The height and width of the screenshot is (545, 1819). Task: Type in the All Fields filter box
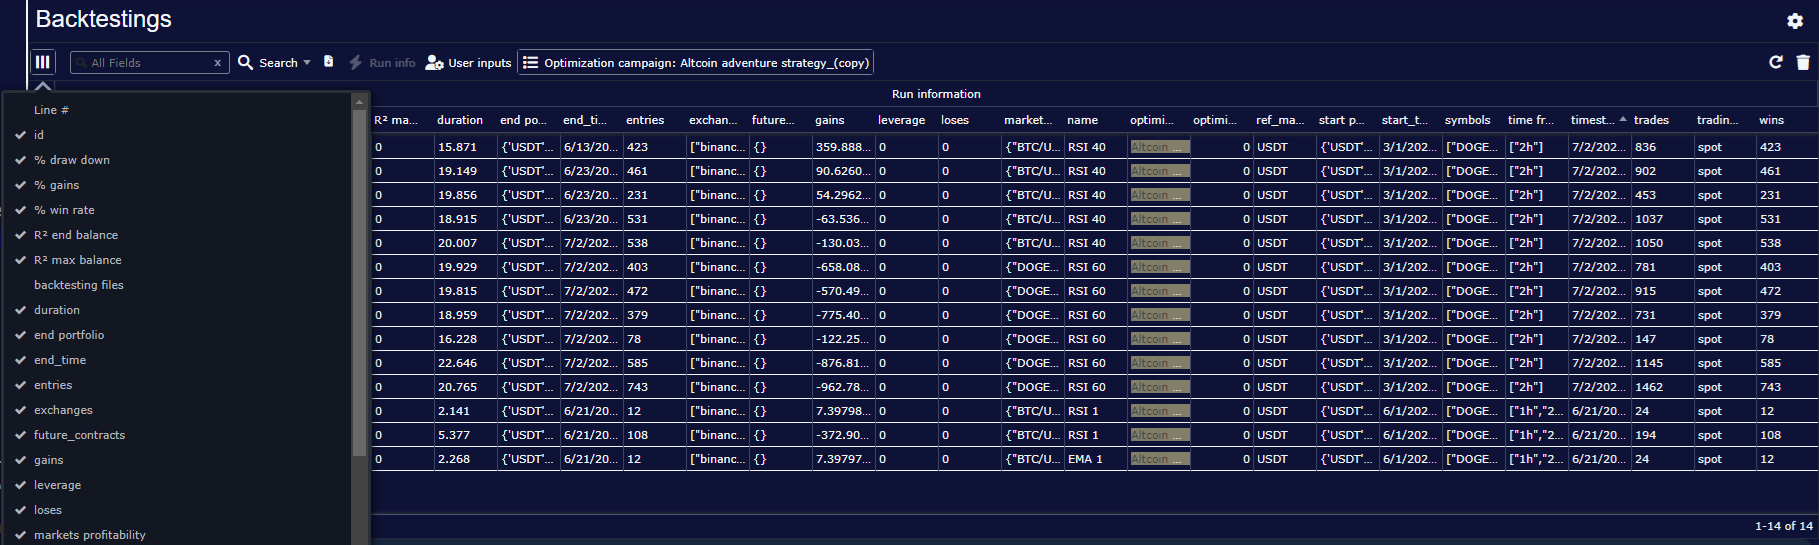point(148,63)
